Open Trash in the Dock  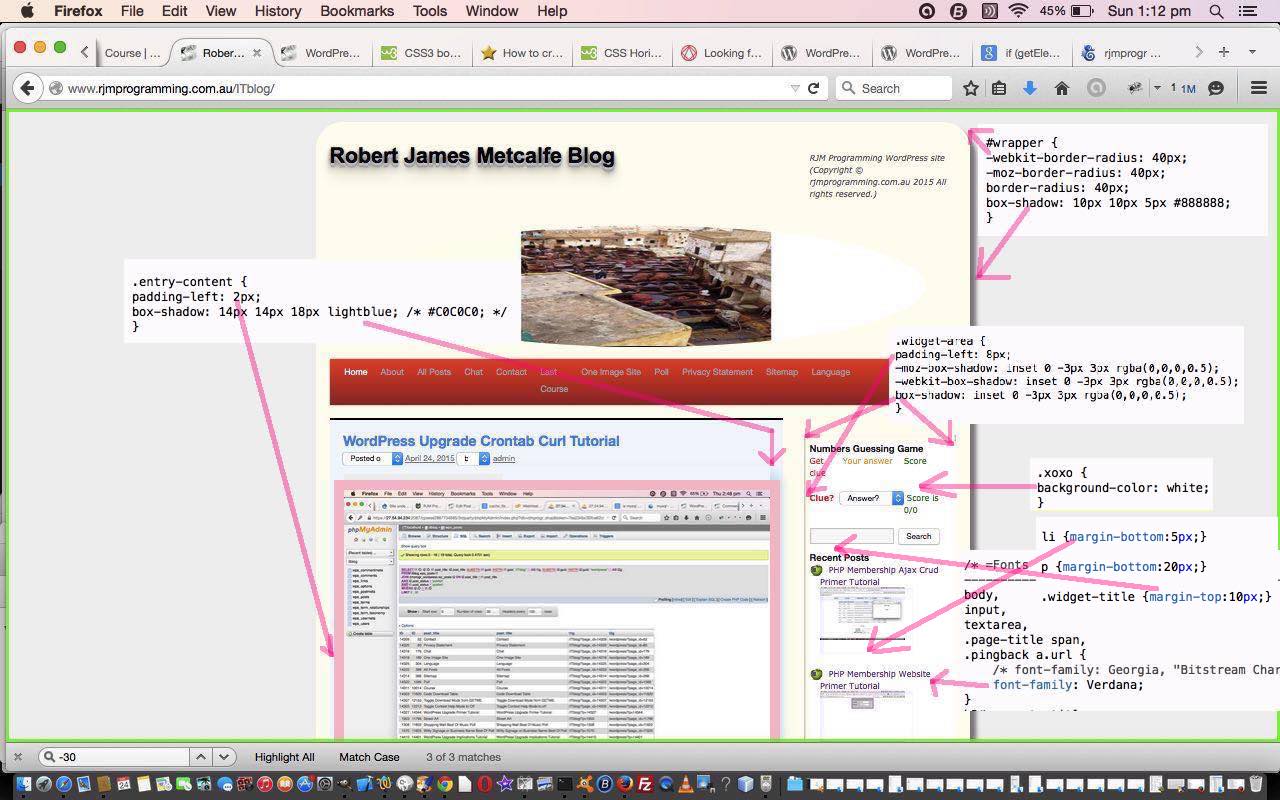pyautogui.click(x=1257, y=785)
